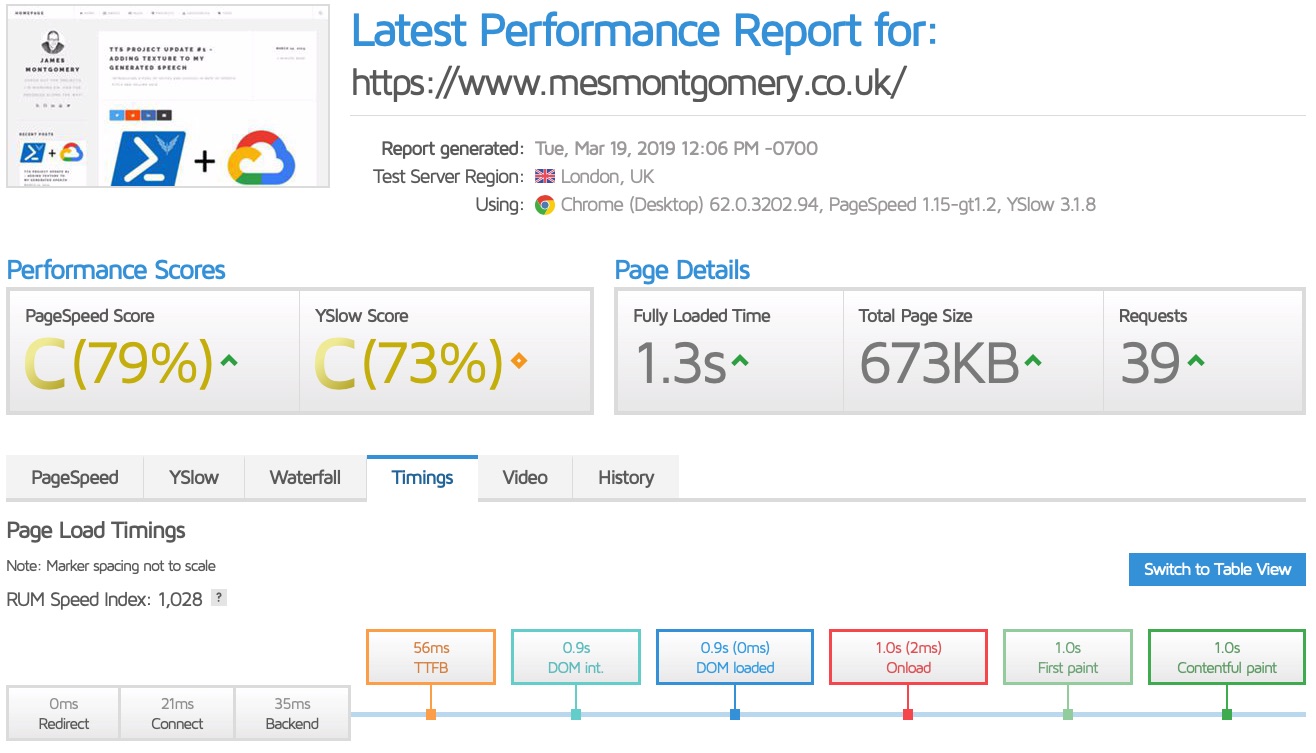Open the mesmontgomery.co.uk report URL
This screenshot has width=1316, height=753.
(628, 83)
